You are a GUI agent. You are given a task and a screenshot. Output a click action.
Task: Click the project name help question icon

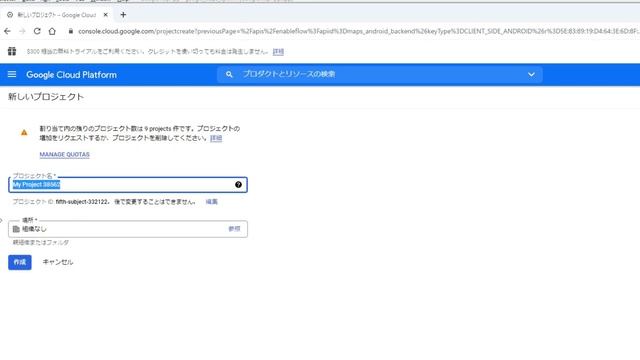(x=238, y=184)
